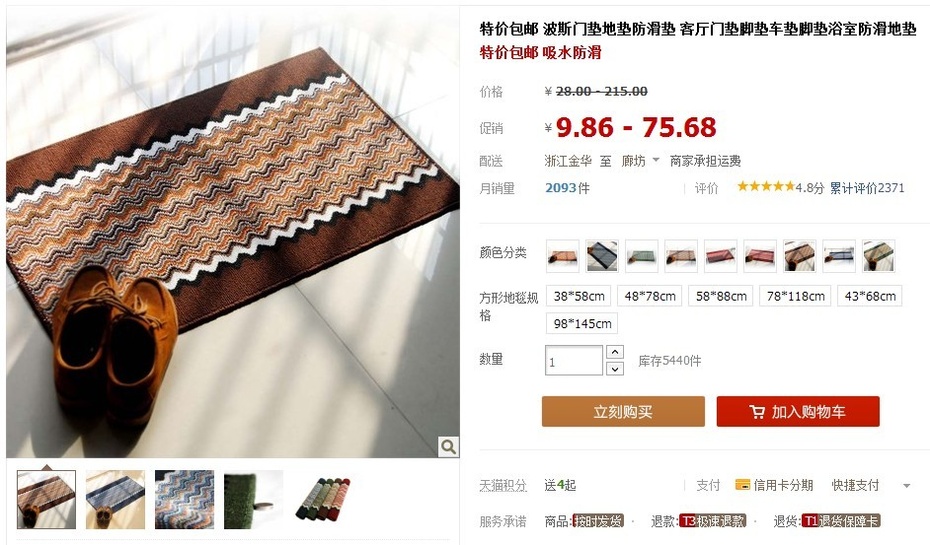Click the magnifier icon on product image

click(x=448, y=446)
